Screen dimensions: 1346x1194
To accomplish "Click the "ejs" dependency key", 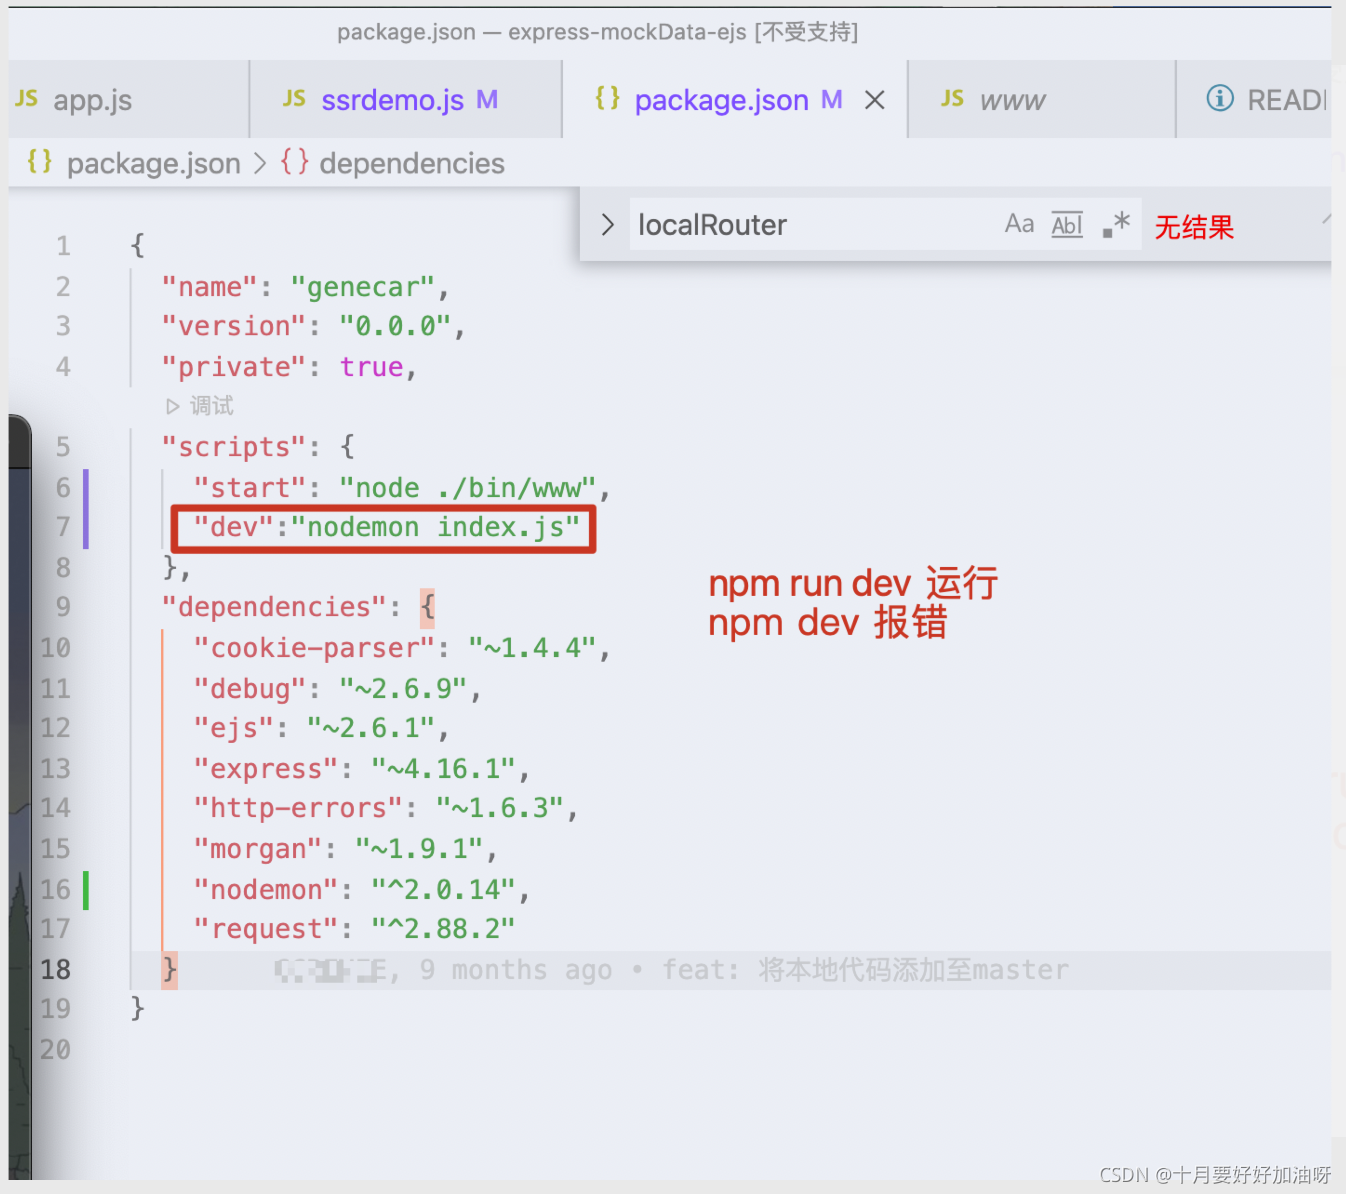I will [x=234, y=729].
